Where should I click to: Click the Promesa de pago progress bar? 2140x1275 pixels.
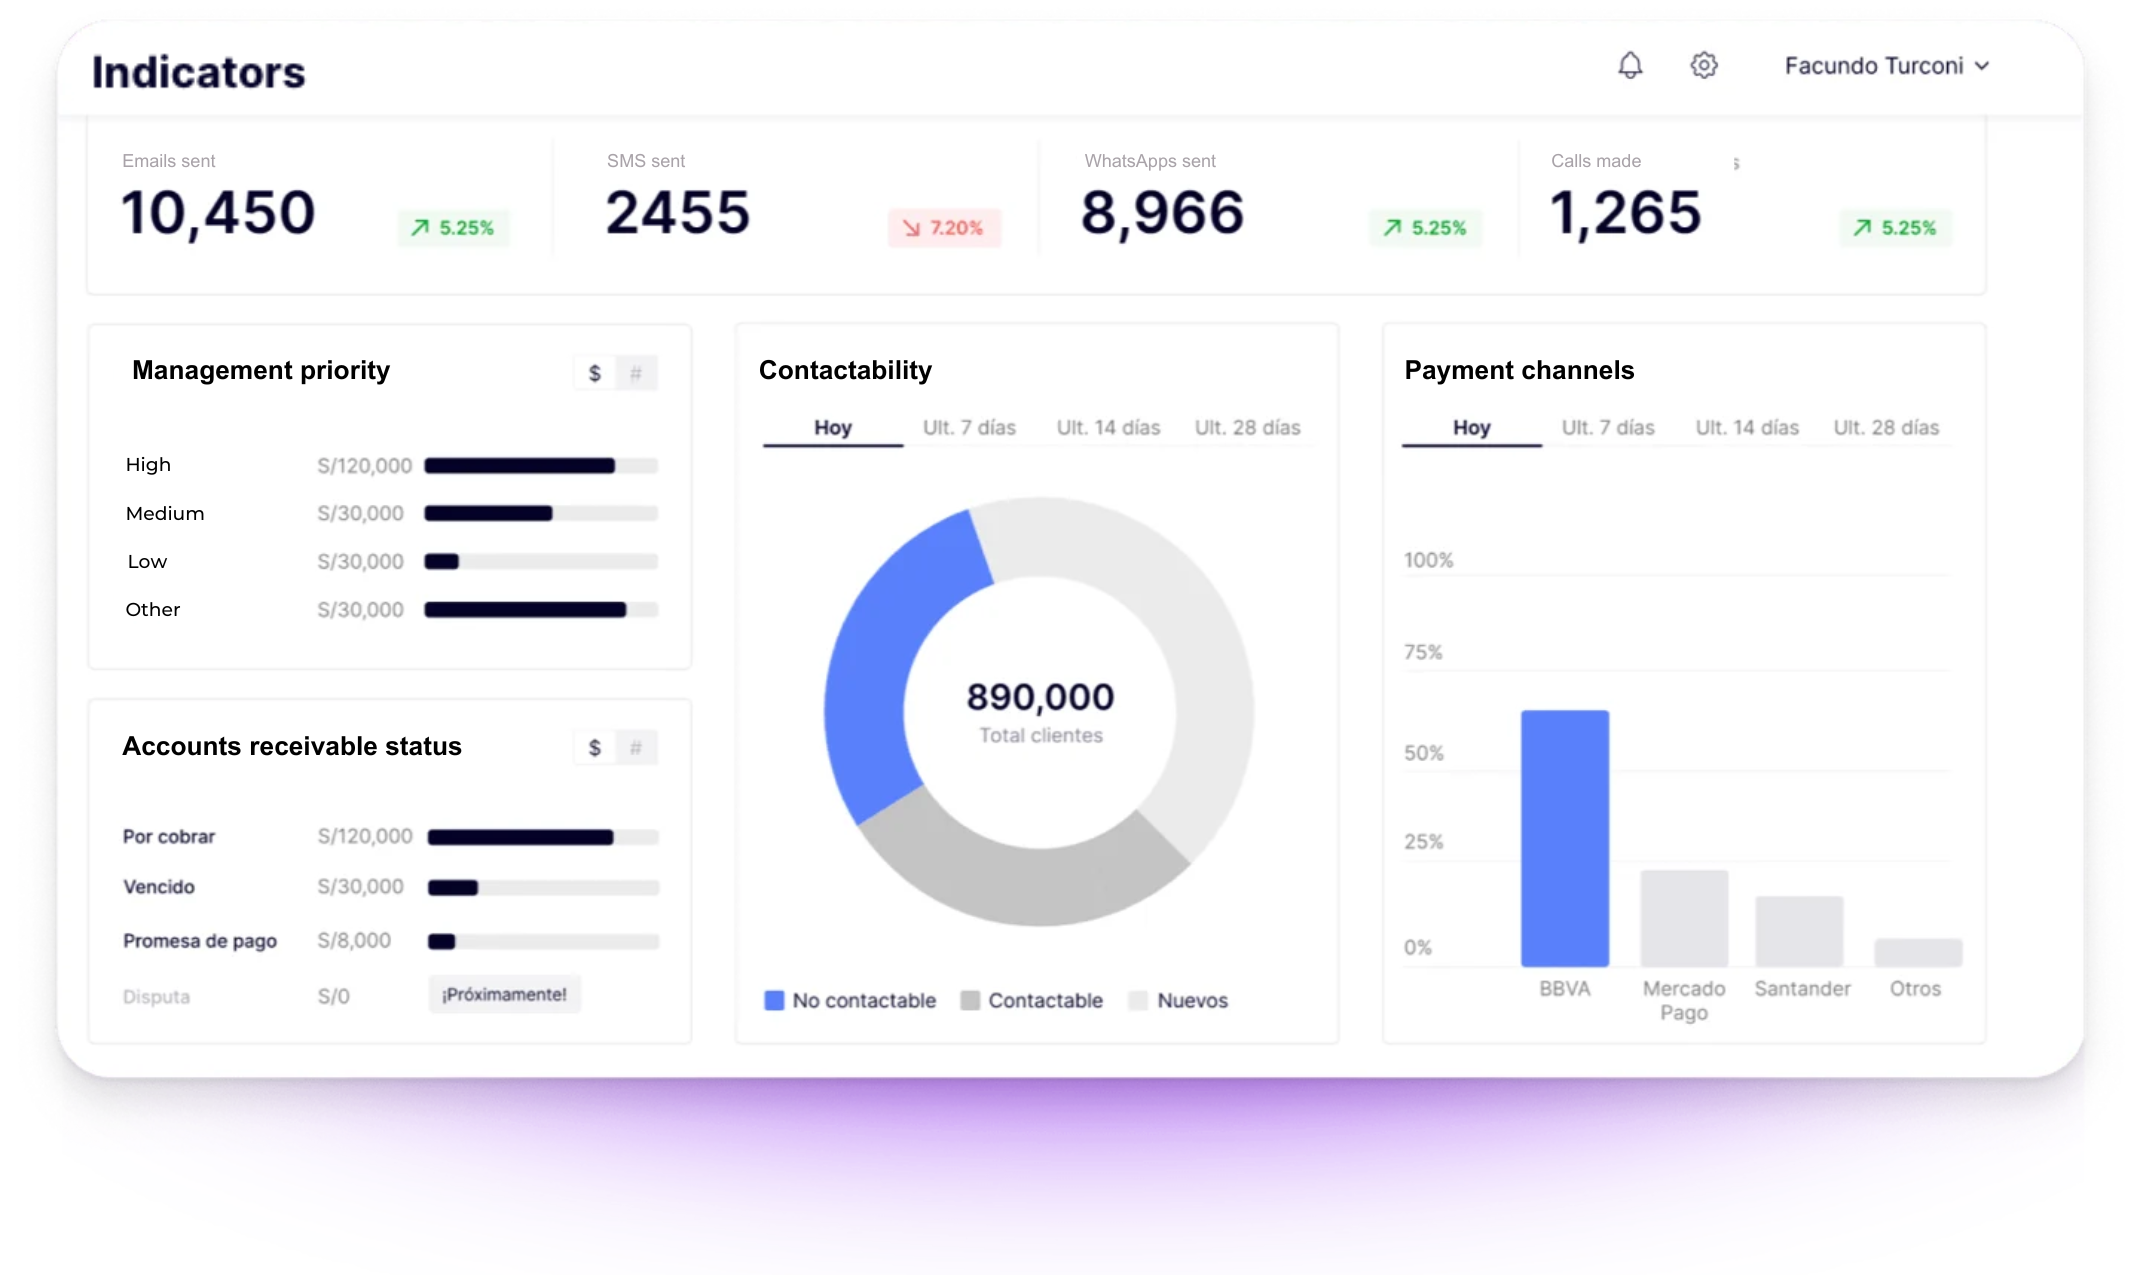click(543, 942)
